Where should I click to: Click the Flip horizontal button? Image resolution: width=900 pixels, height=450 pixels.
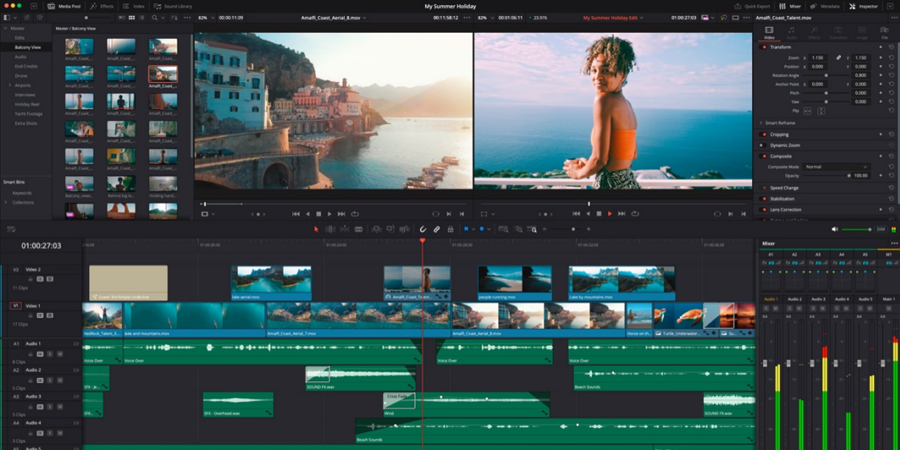[808, 111]
